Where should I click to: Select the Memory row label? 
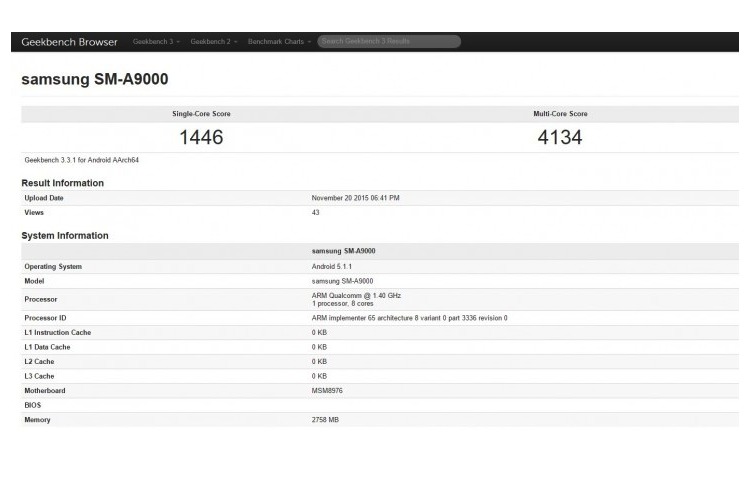click(37, 420)
